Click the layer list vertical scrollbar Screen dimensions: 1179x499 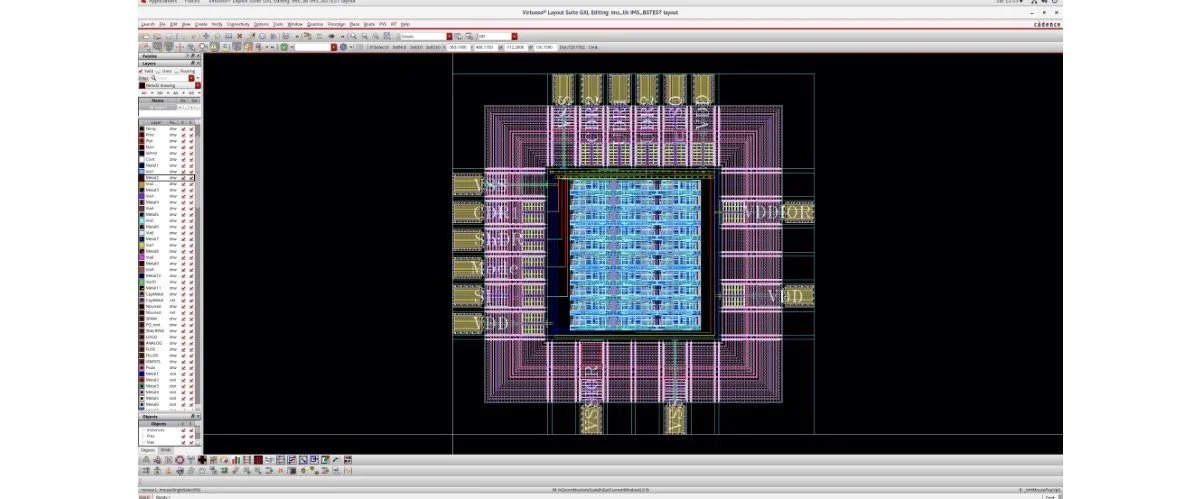coord(198,267)
